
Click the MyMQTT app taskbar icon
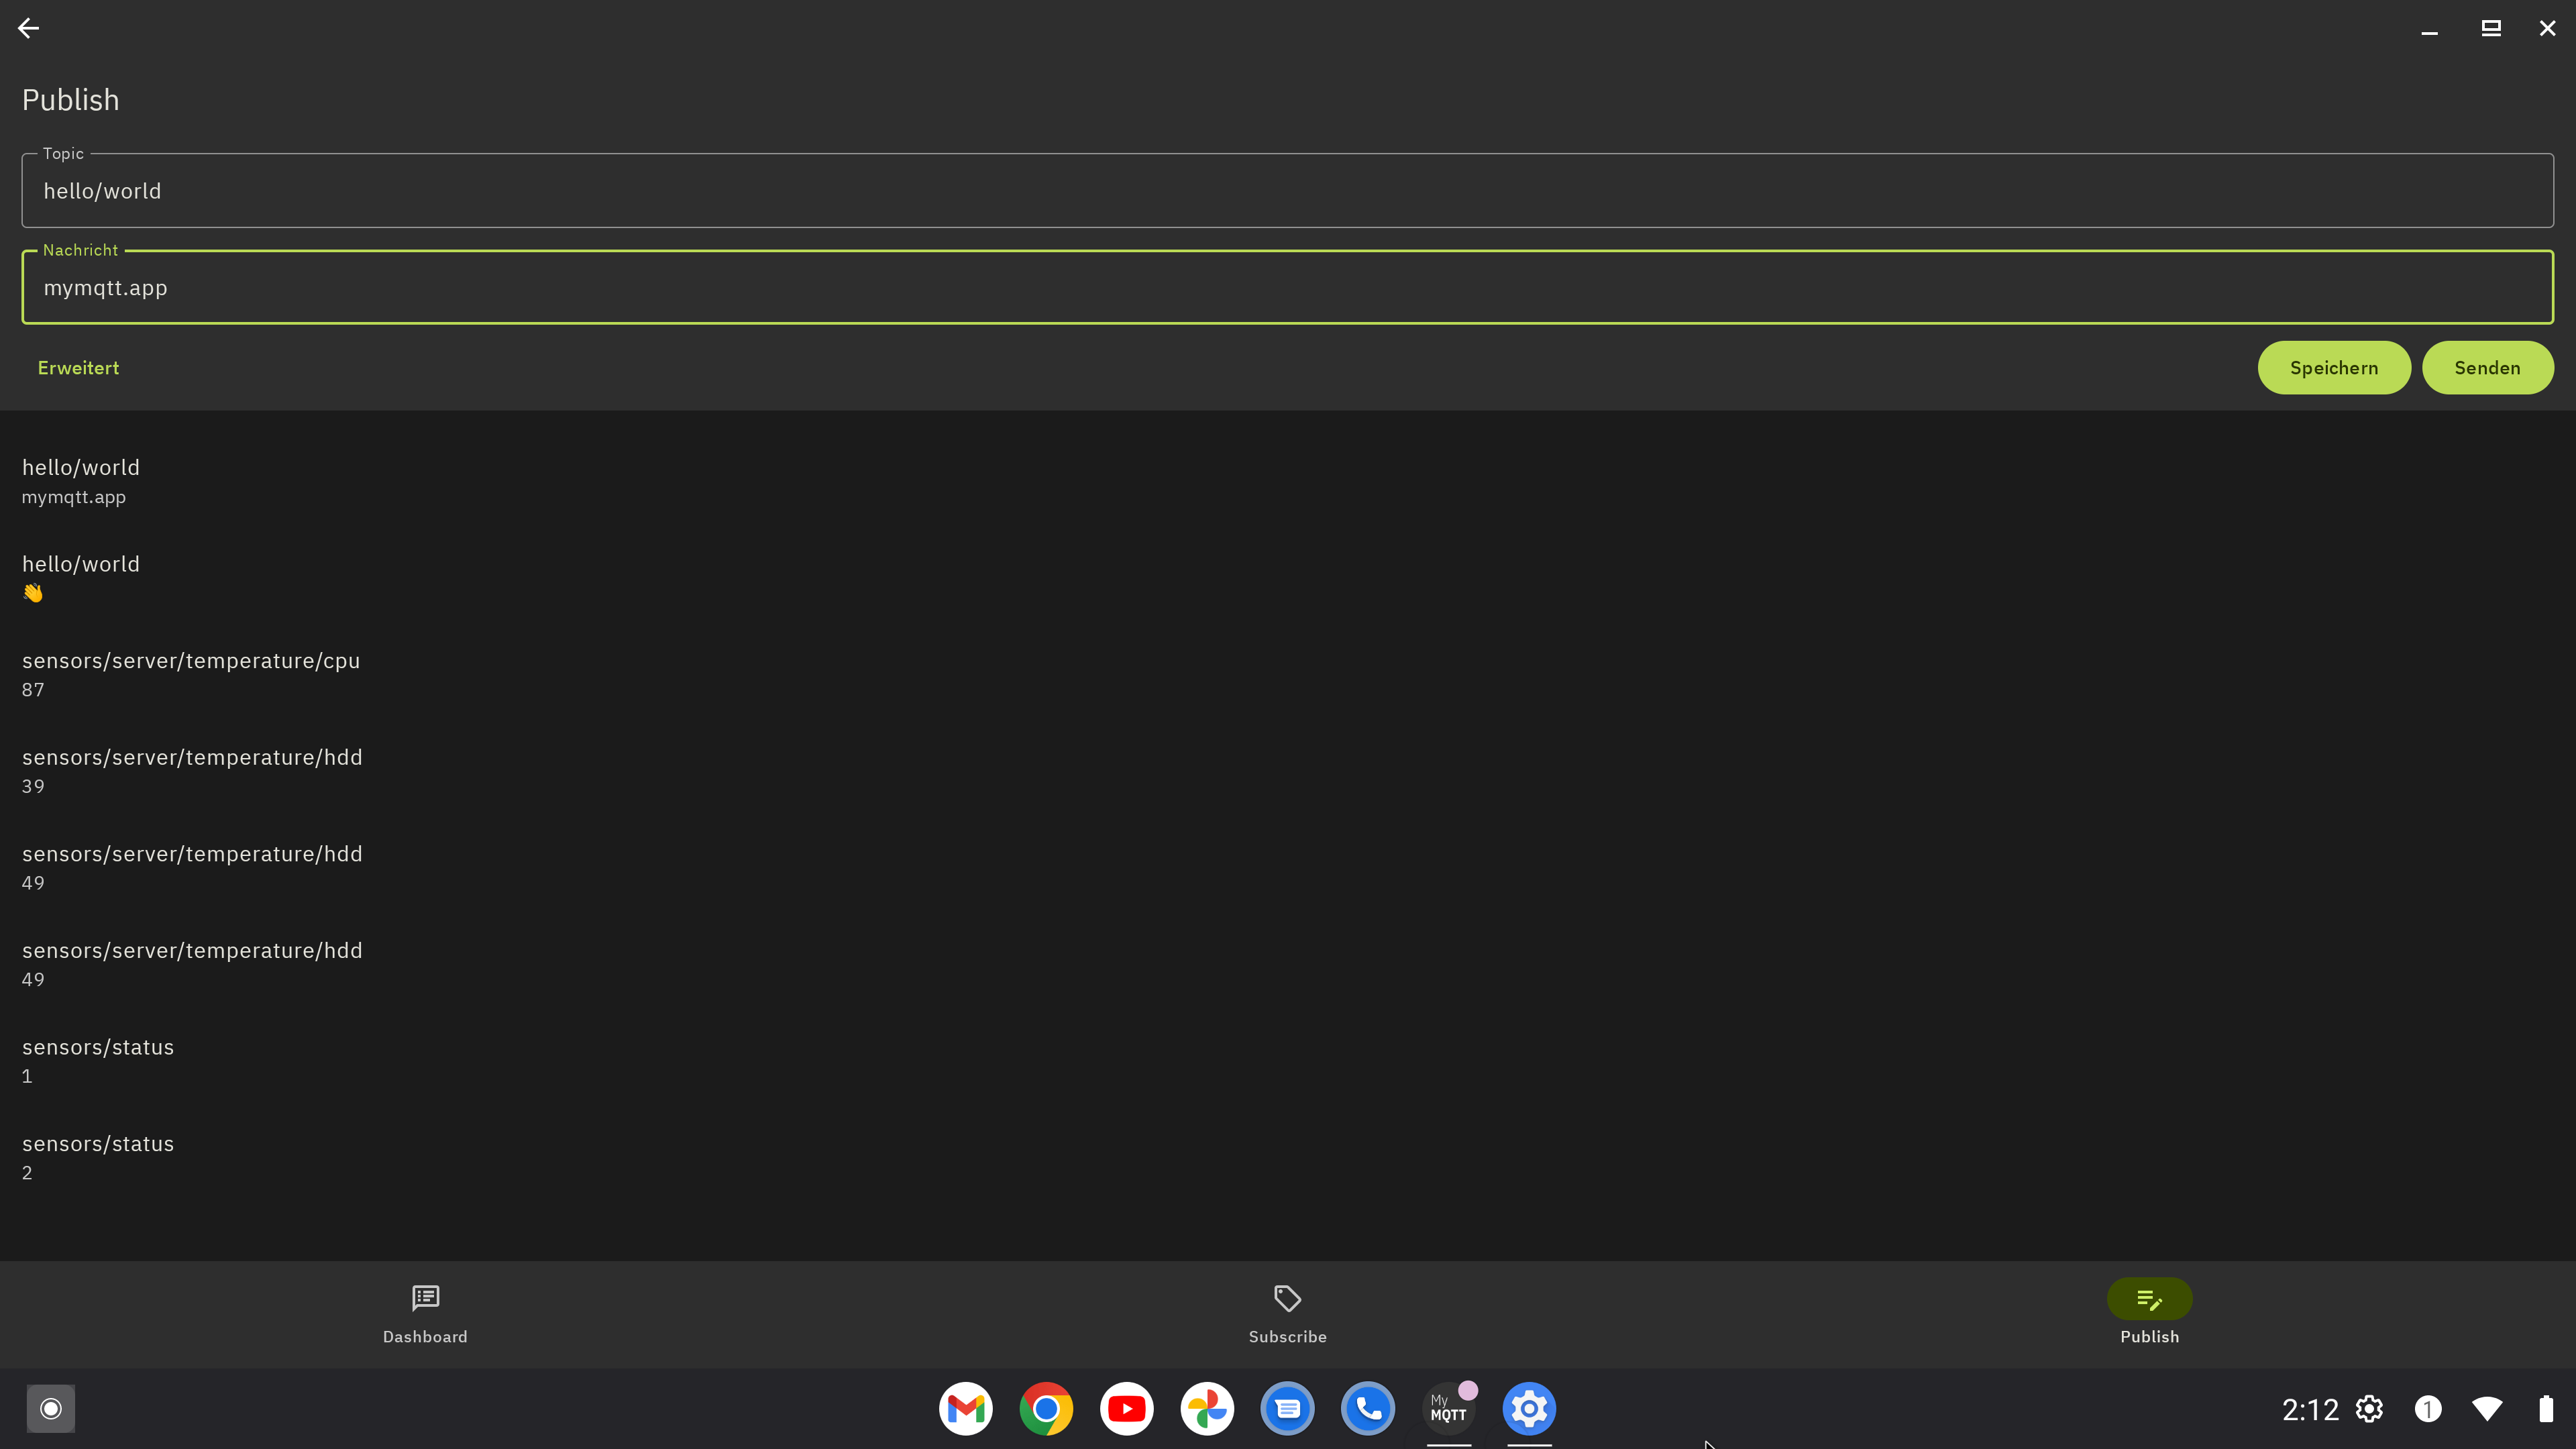pyautogui.click(x=1448, y=1408)
